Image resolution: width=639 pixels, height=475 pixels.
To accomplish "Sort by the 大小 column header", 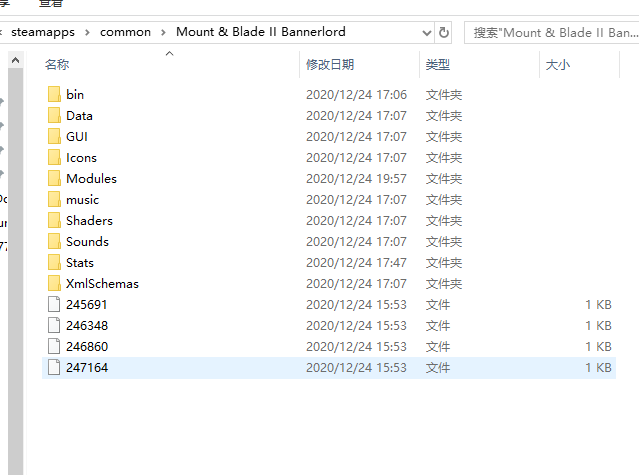I will (x=557, y=64).
